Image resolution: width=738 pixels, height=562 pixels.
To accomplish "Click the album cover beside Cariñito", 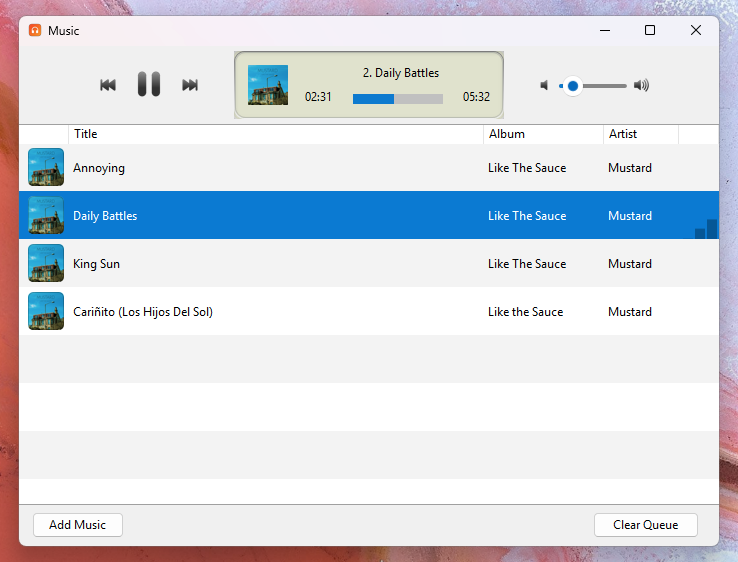I will [x=46, y=311].
